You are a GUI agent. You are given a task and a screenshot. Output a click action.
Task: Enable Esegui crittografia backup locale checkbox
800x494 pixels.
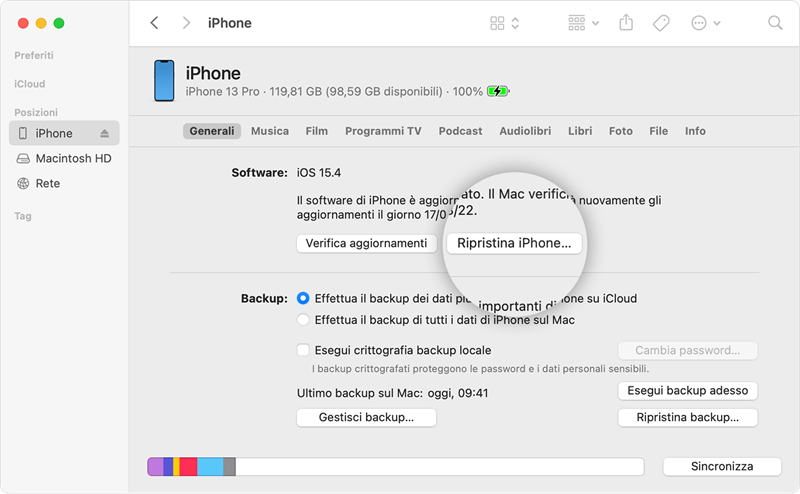[x=304, y=350]
